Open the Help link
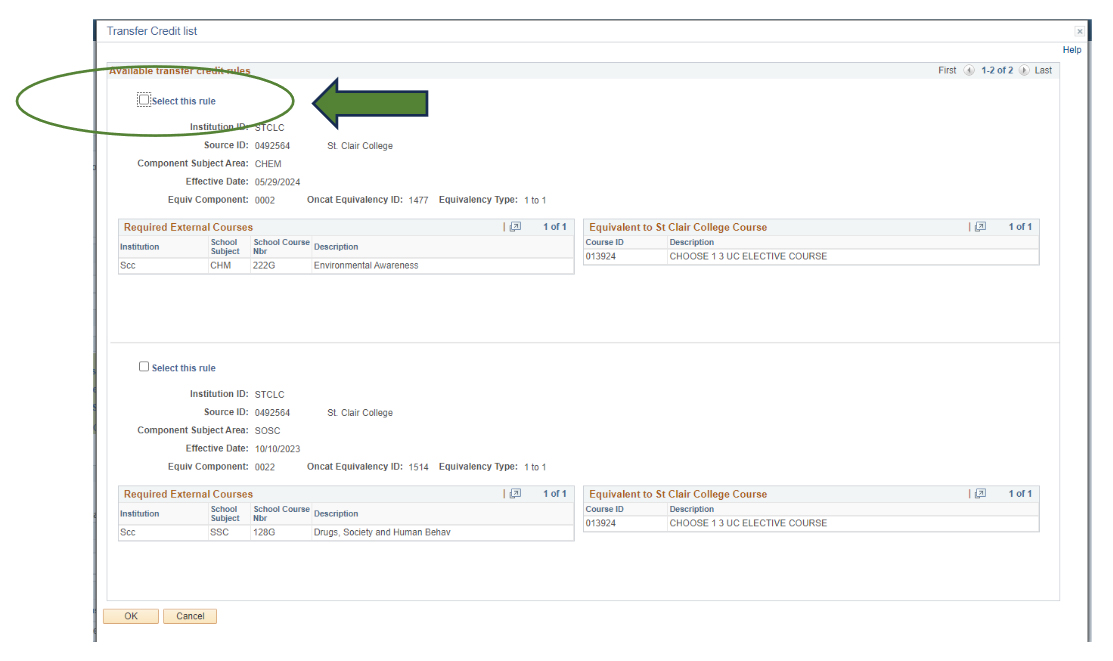The image size is (1113, 661). click(x=1071, y=50)
